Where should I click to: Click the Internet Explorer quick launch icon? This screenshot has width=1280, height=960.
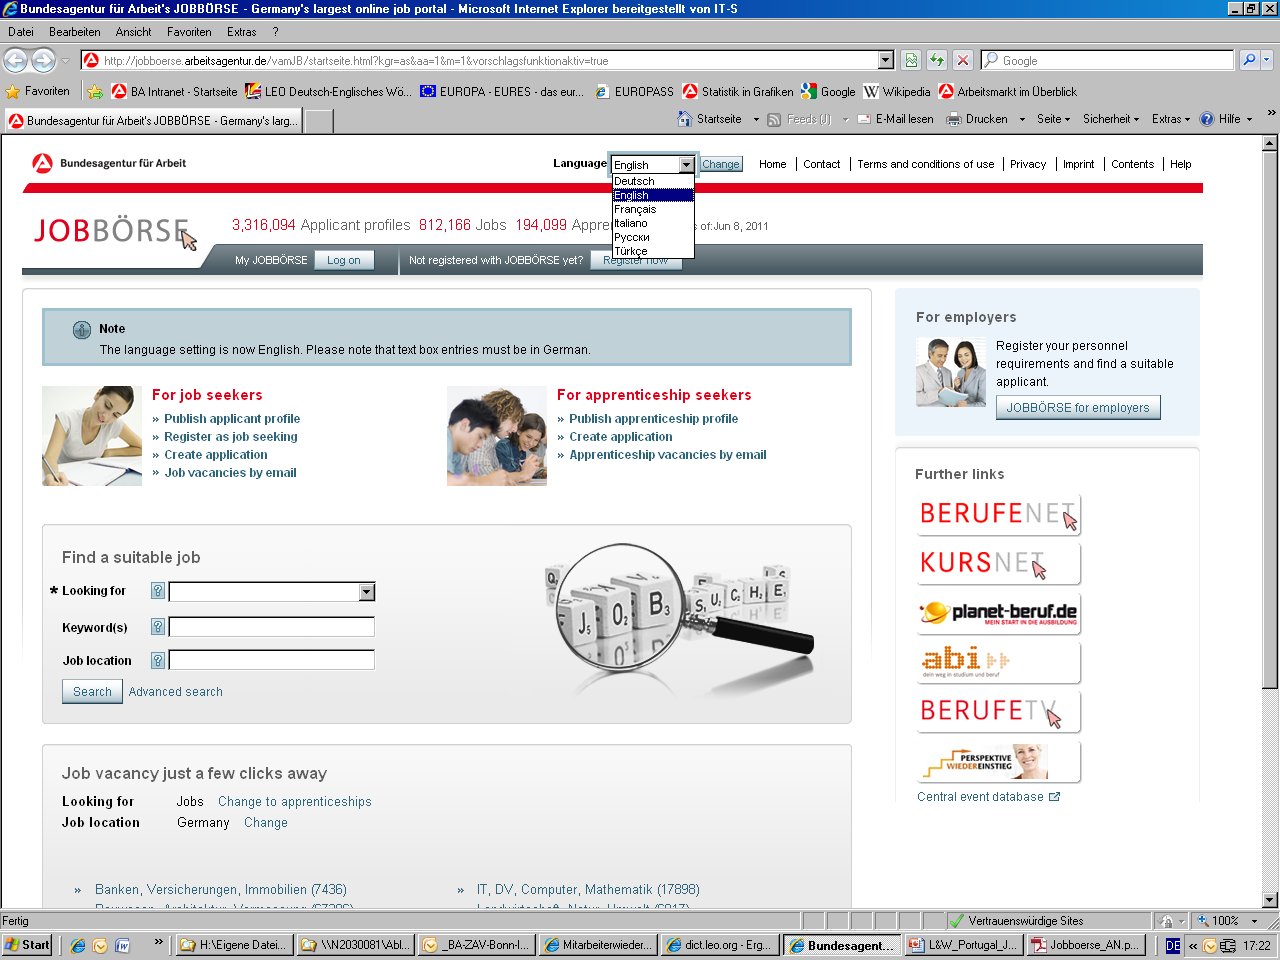click(x=77, y=945)
